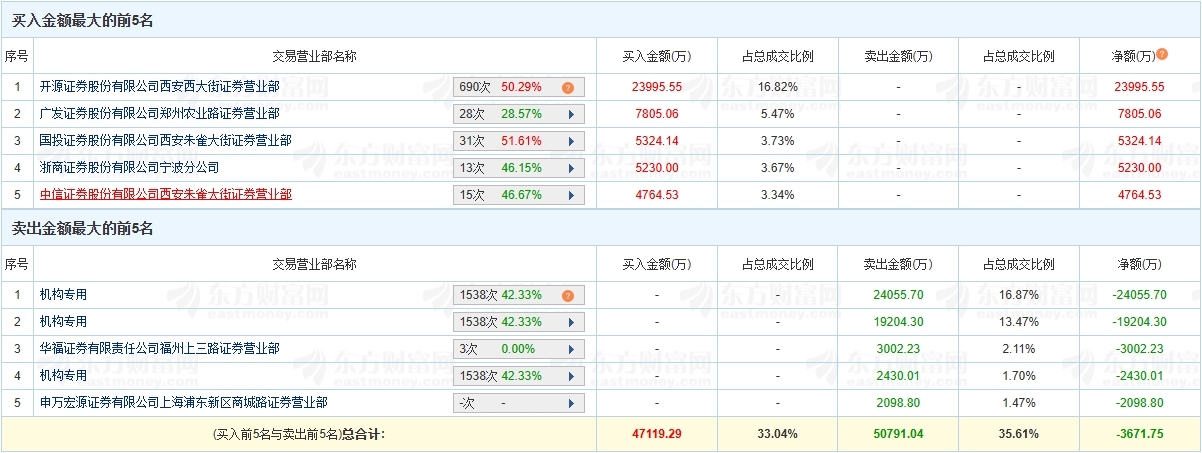1202x453 pixels.
Task: Open 申万宏源上海浦东新区商城路营业部 link
Action: 183,403
